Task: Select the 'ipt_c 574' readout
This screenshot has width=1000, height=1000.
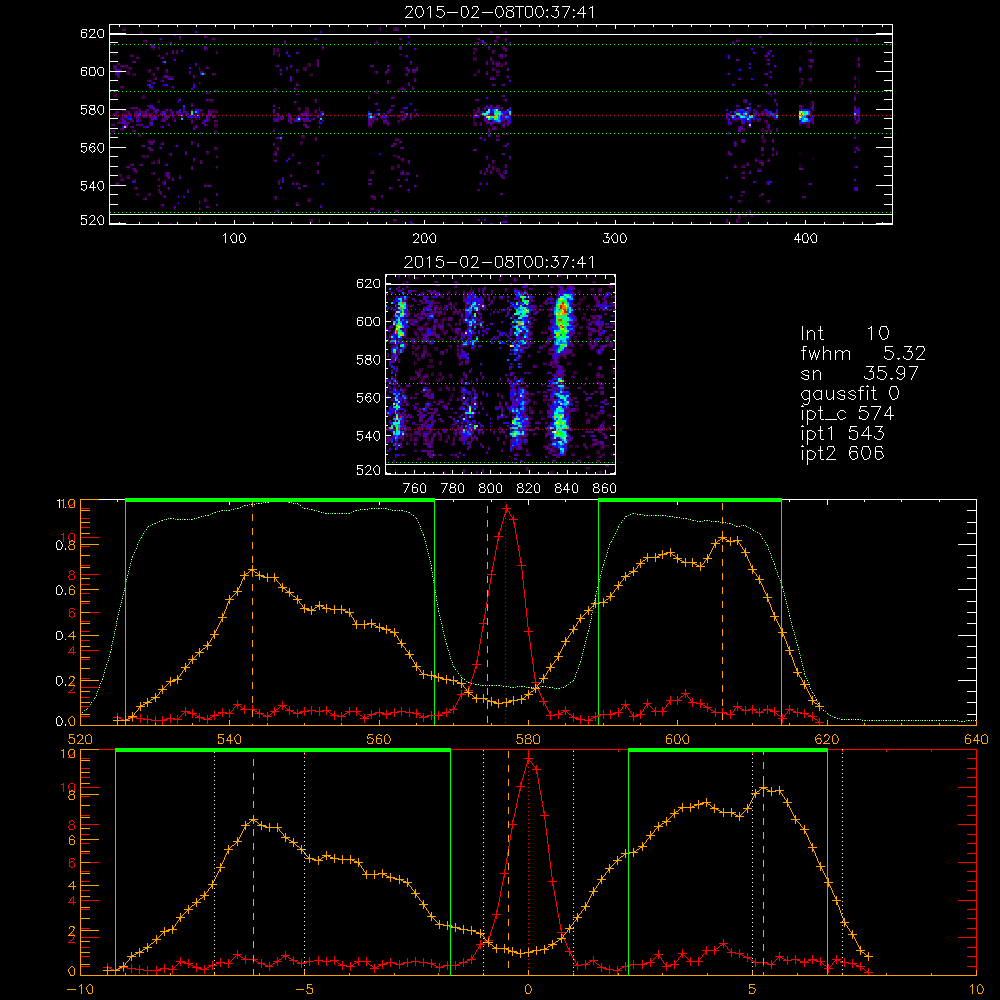Action: (847, 414)
